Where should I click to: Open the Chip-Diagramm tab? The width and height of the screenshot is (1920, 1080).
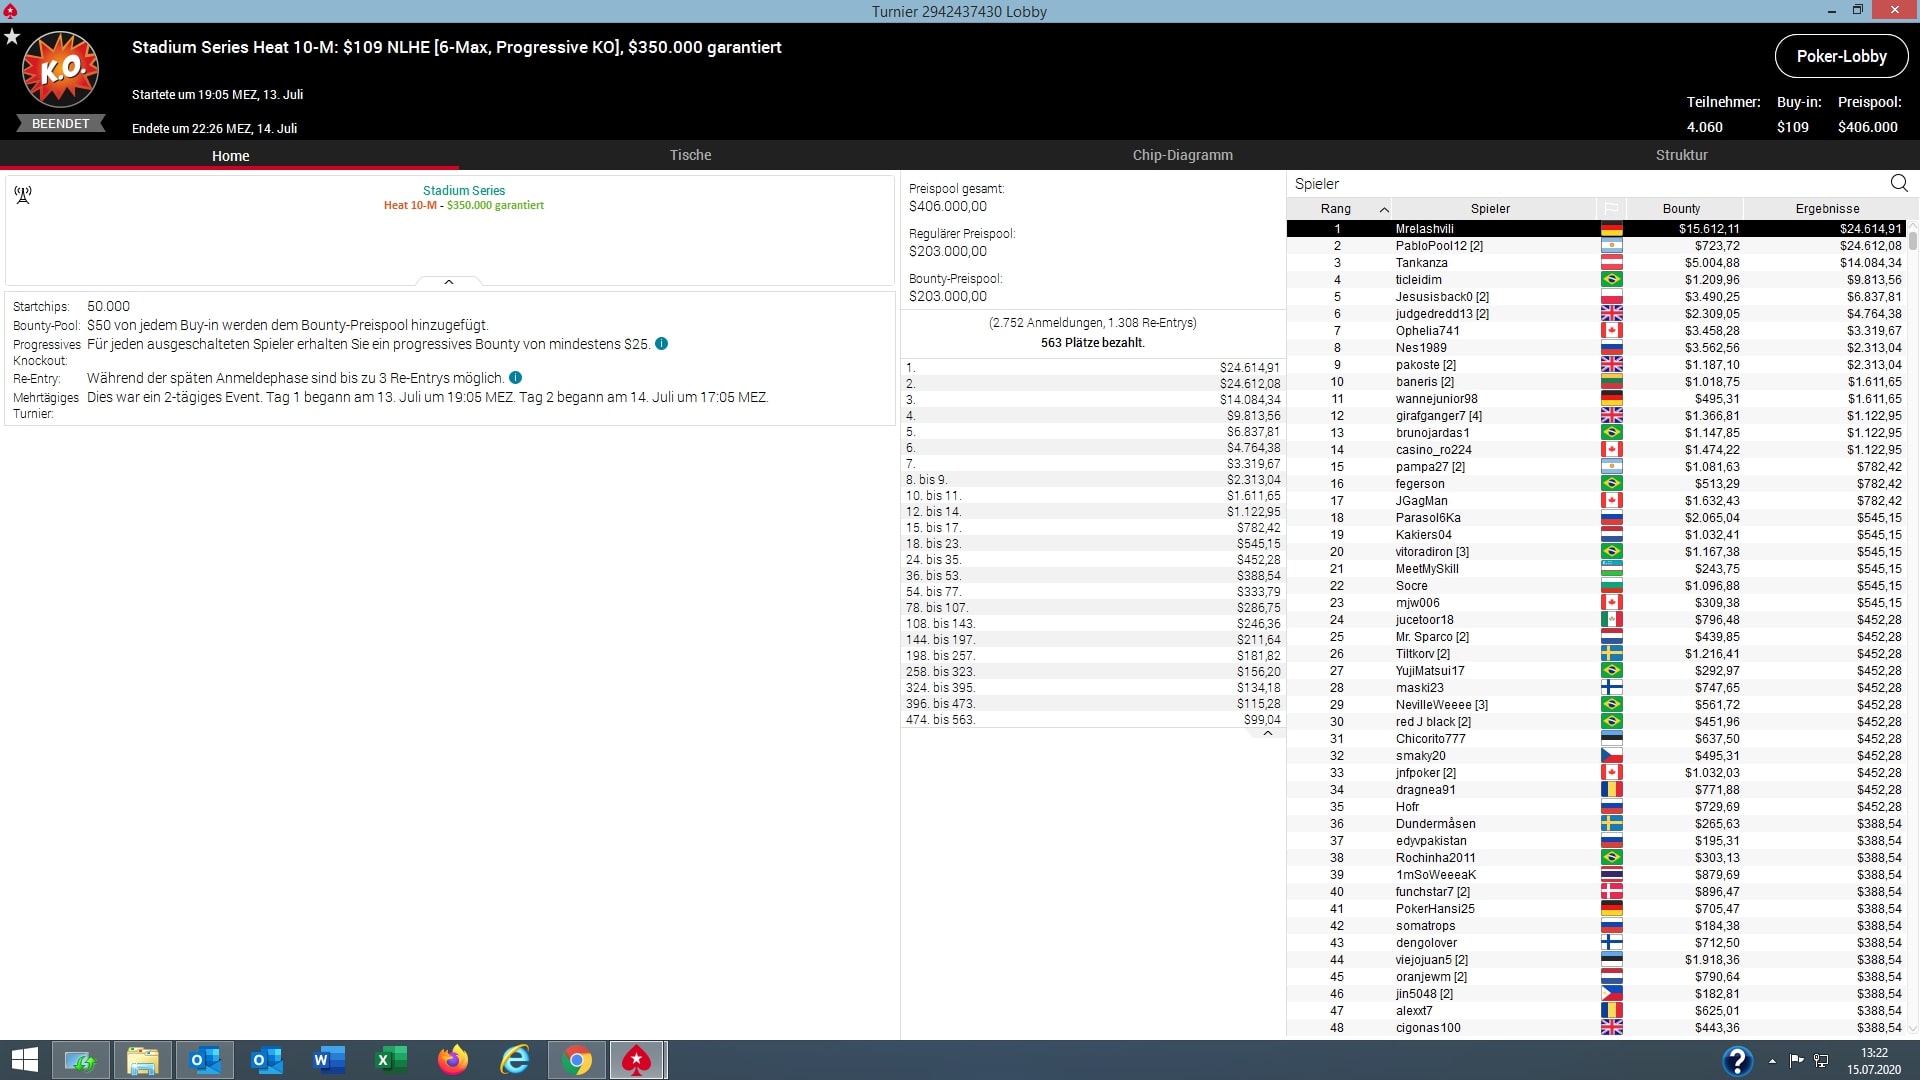1182,155
